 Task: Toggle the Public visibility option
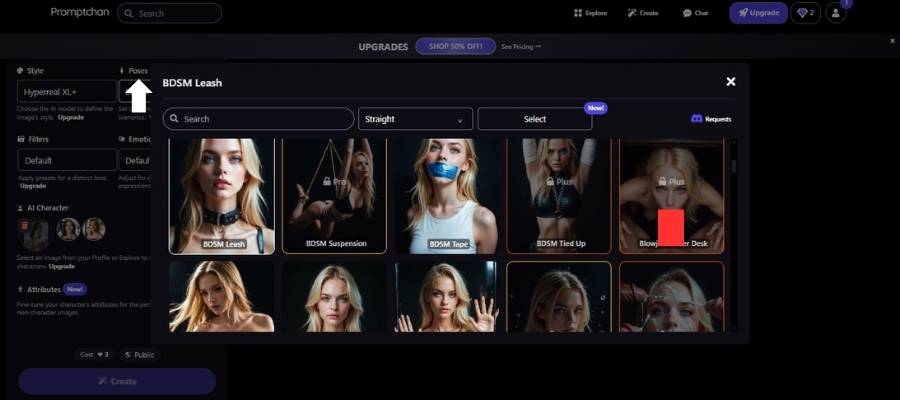pyautogui.click(x=141, y=355)
